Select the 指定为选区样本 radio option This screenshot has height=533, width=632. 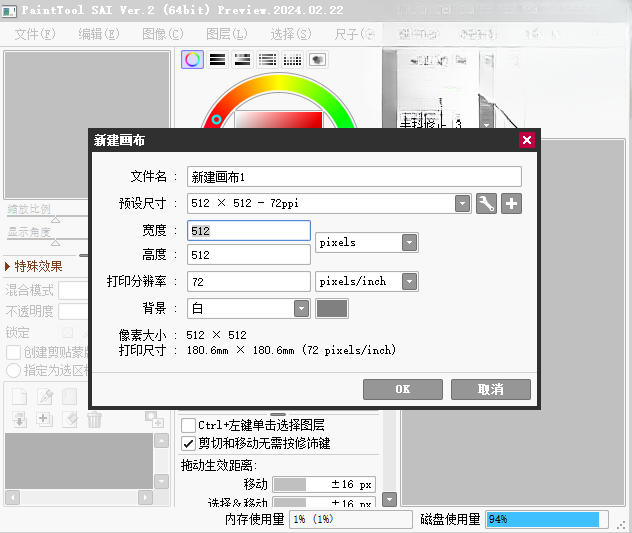(x=13, y=370)
